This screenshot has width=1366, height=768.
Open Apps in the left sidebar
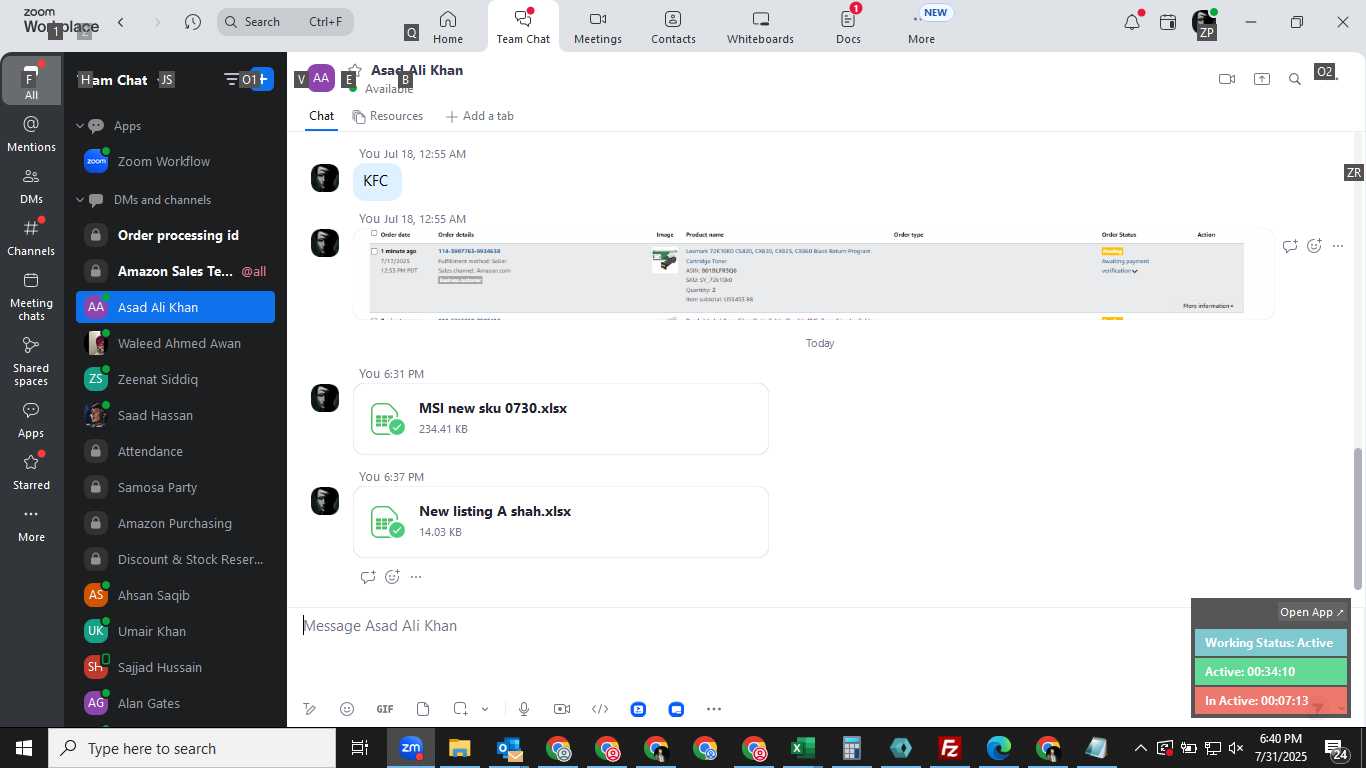[31, 421]
